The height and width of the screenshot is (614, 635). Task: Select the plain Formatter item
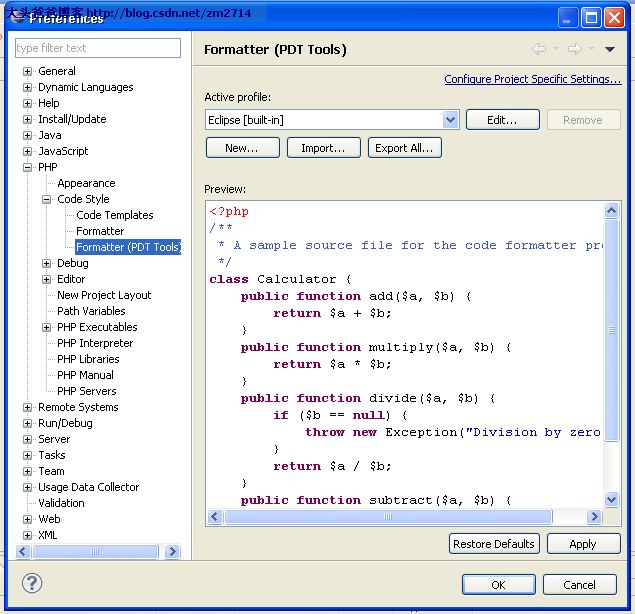tap(100, 231)
